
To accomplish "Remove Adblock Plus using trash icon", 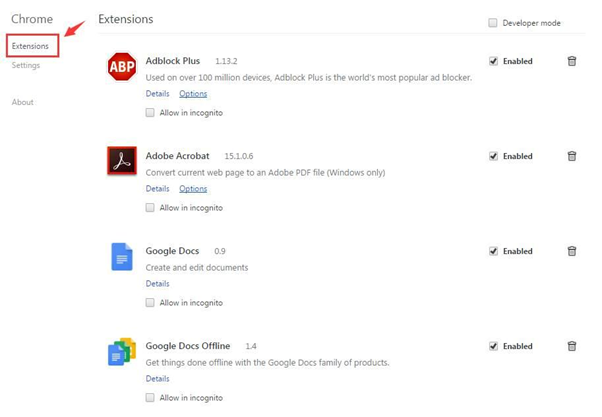I will (x=572, y=61).
